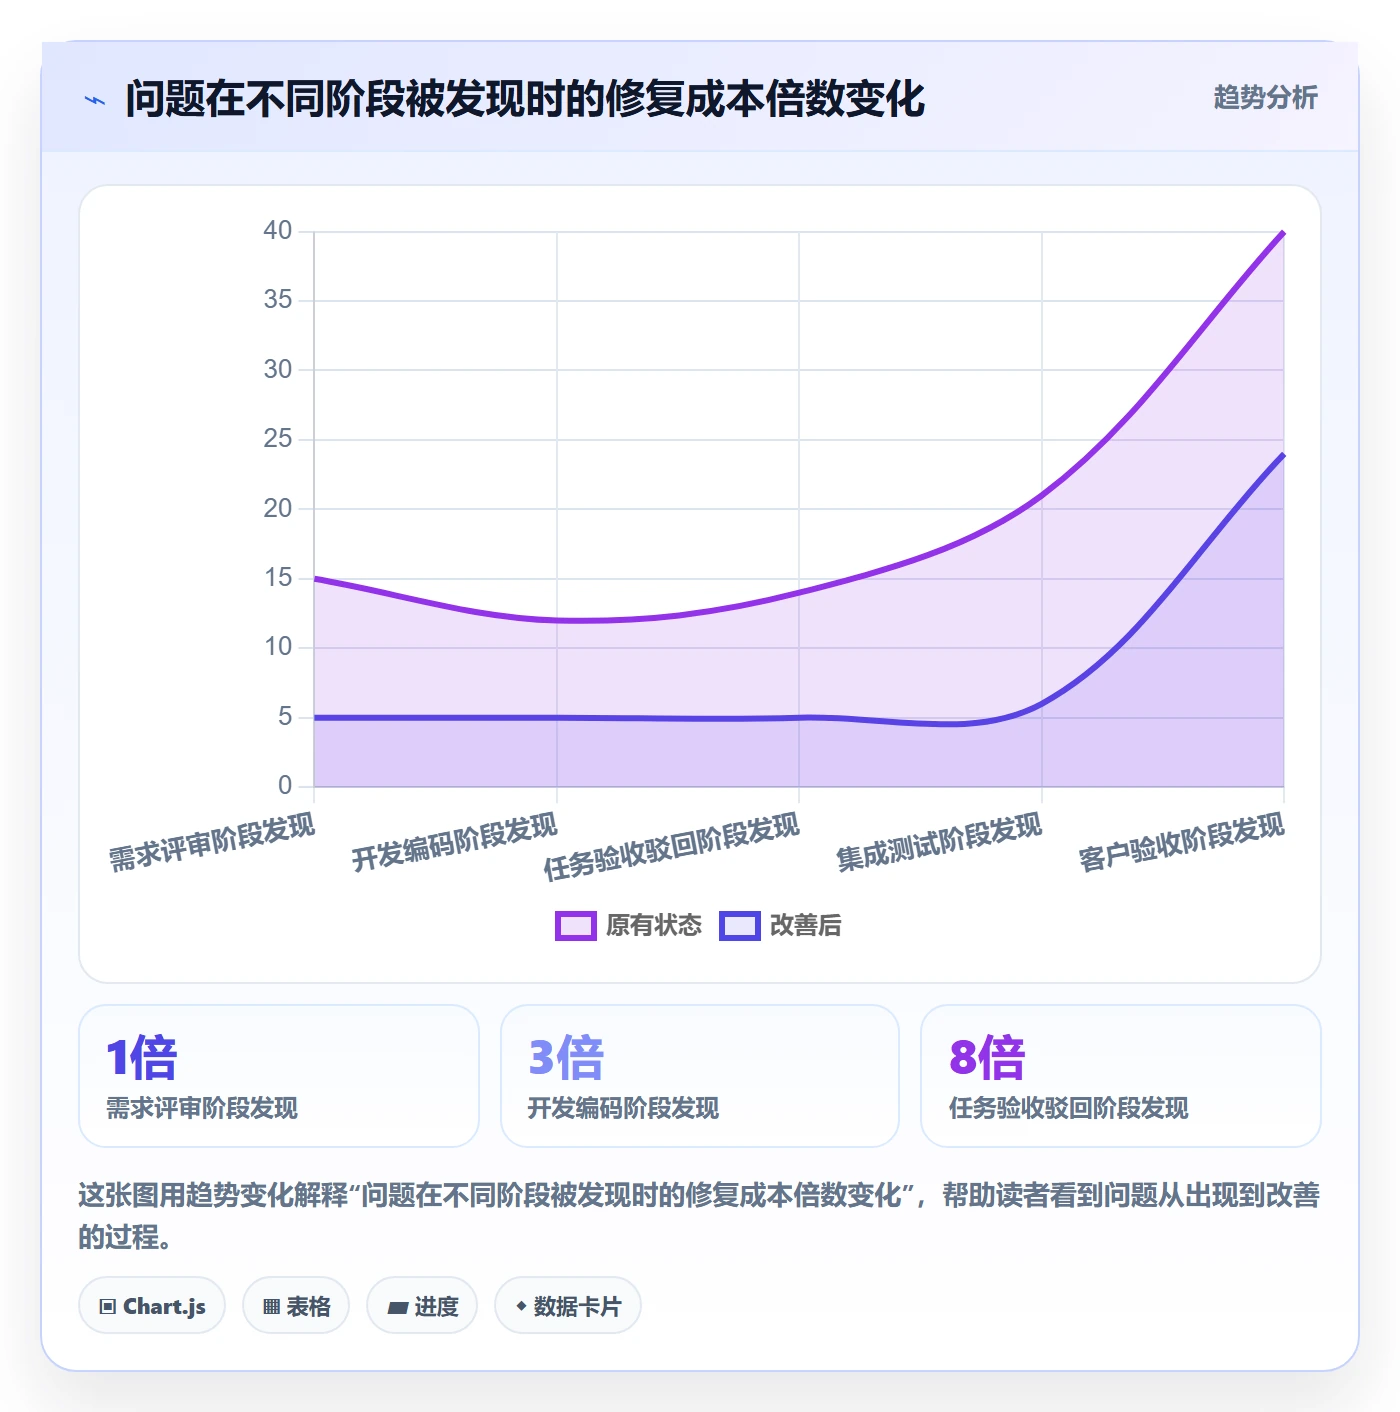Select the 表格 tag chip
Viewport: 1400px width, 1412px height.
(296, 1306)
